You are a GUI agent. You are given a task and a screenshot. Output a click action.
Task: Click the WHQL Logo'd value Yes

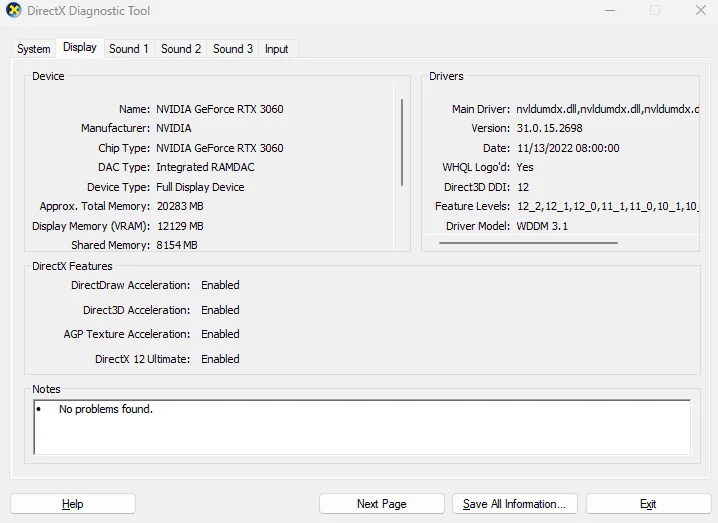point(525,167)
